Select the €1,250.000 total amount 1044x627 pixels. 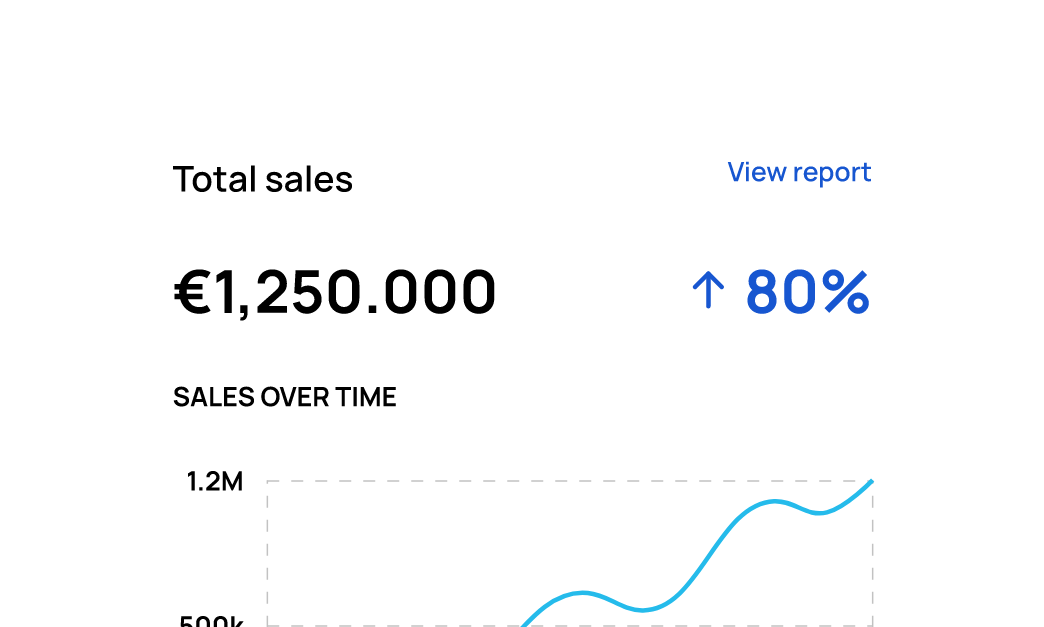pyautogui.click(x=335, y=293)
